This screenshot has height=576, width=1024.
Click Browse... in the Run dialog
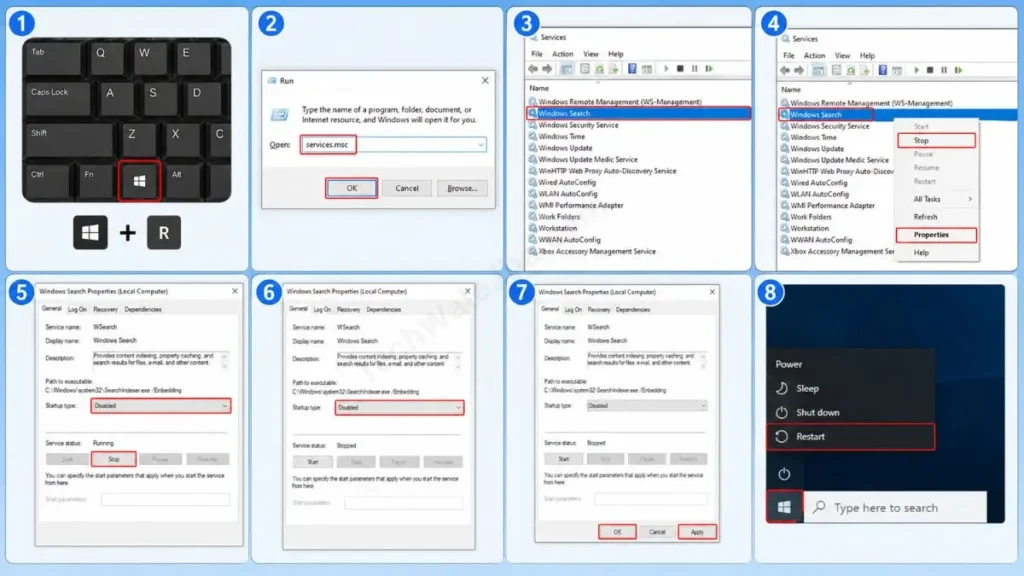pos(462,188)
